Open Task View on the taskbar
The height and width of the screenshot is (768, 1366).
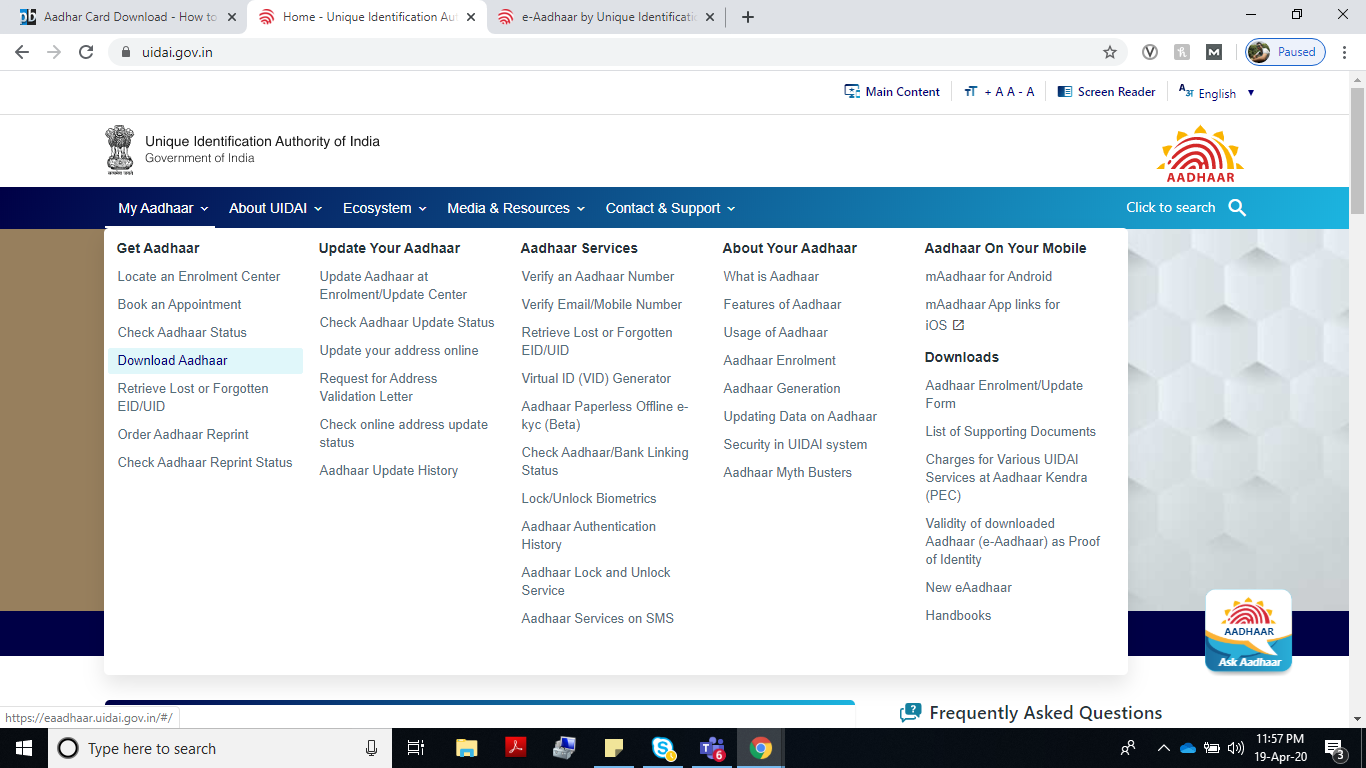pyautogui.click(x=416, y=748)
